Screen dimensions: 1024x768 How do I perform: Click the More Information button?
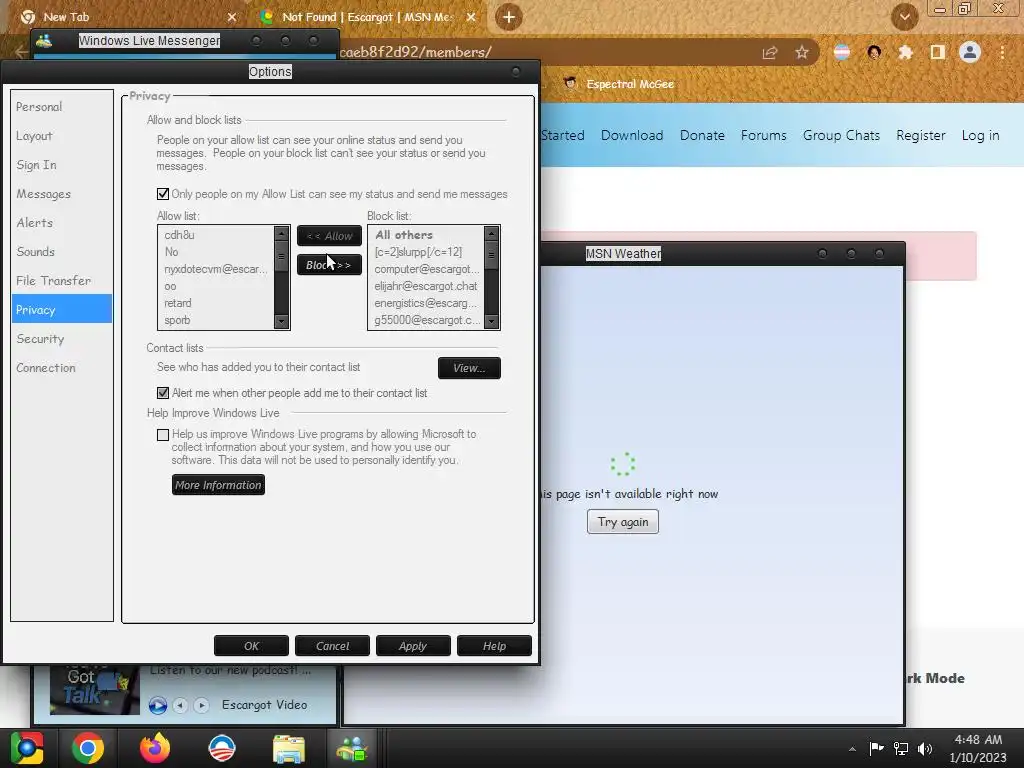pos(218,485)
